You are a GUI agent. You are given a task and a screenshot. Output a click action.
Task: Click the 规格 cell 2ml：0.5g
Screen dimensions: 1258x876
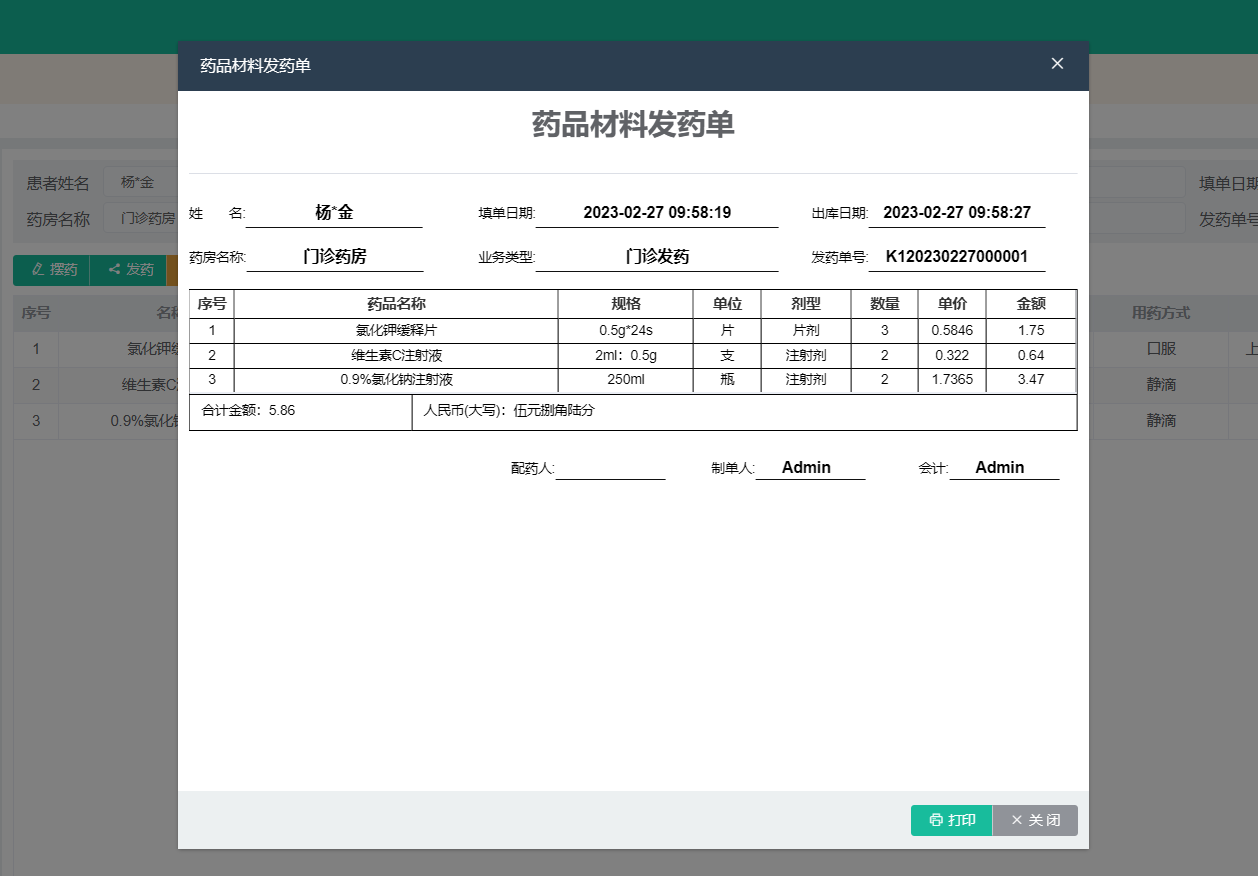pos(626,355)
